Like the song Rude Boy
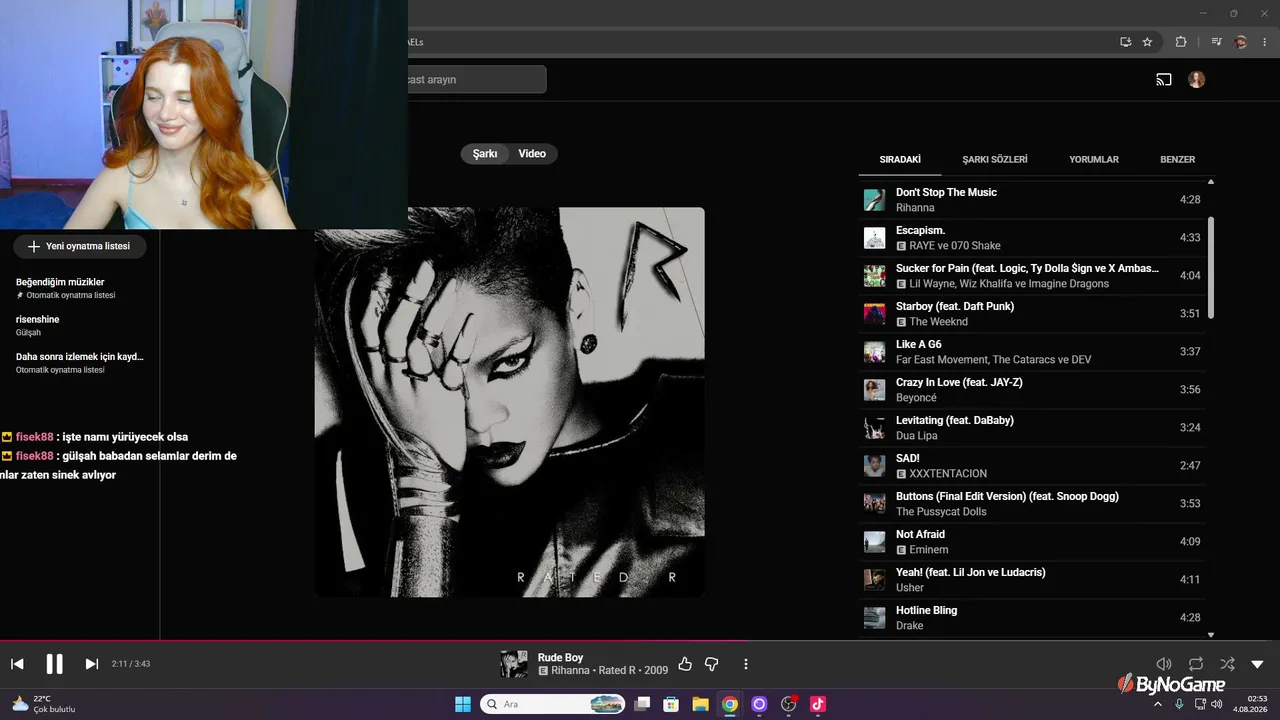Screen dimensions: 1280x720 685,664
